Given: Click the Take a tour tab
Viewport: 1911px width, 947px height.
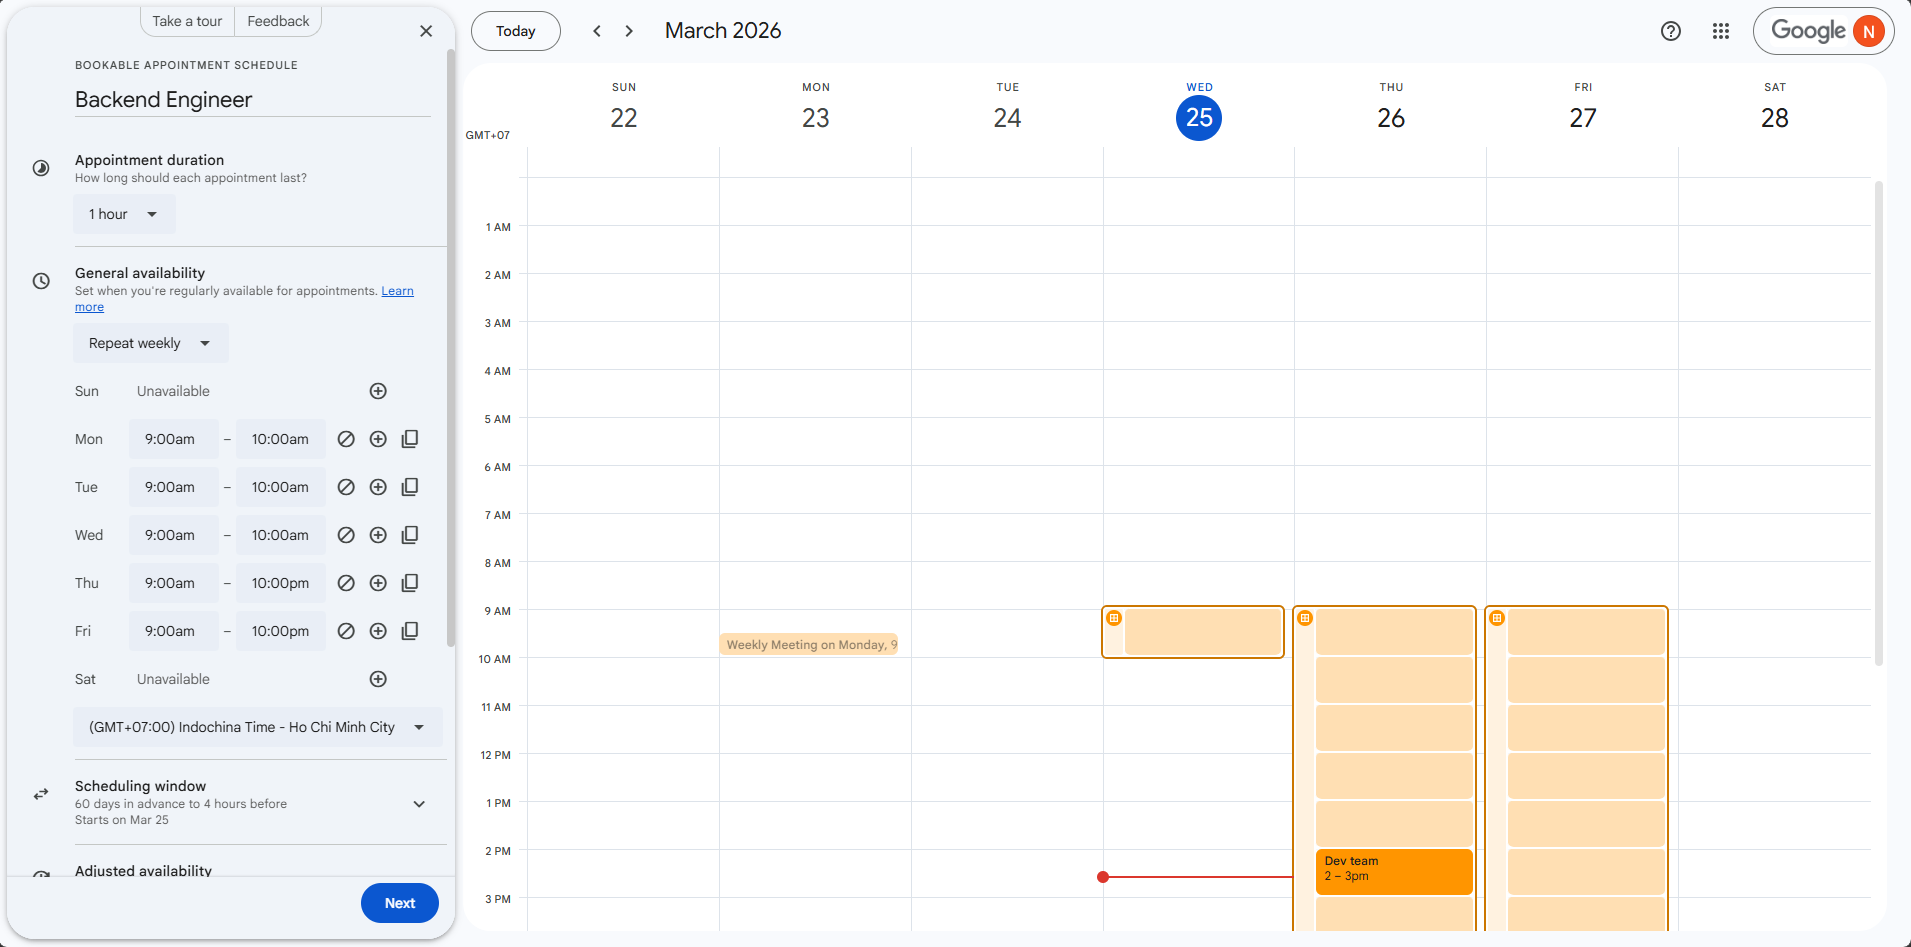Looking at the screenshot, I should point(187,21).
